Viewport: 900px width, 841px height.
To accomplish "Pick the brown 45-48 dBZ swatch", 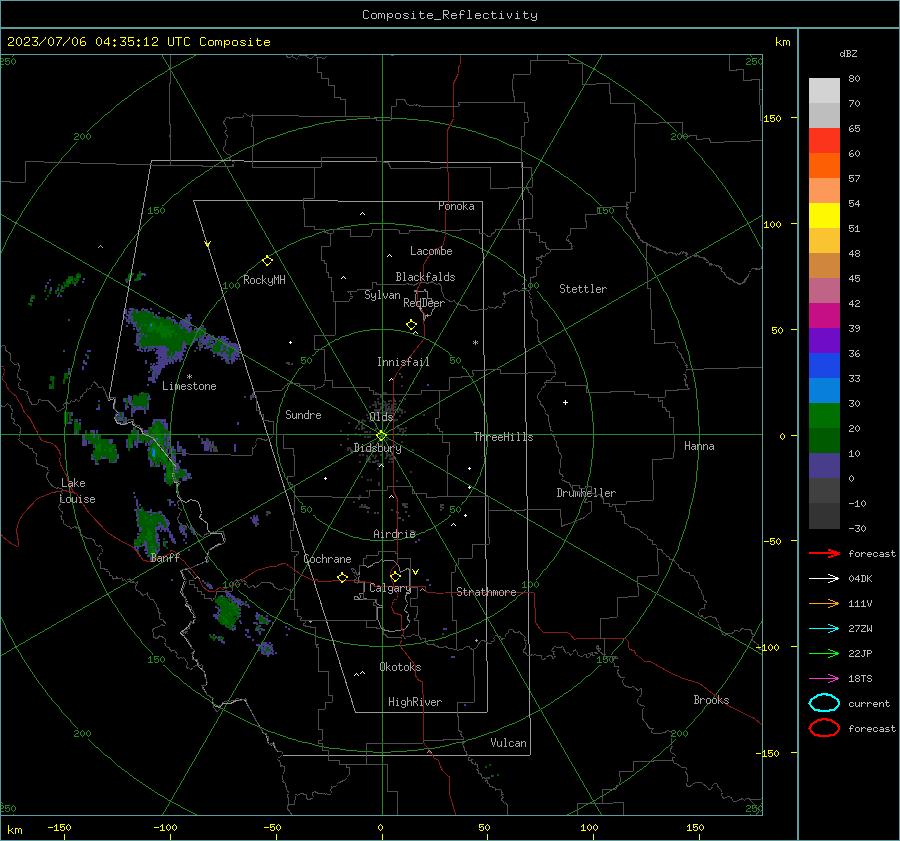I will tap(824, 266).
